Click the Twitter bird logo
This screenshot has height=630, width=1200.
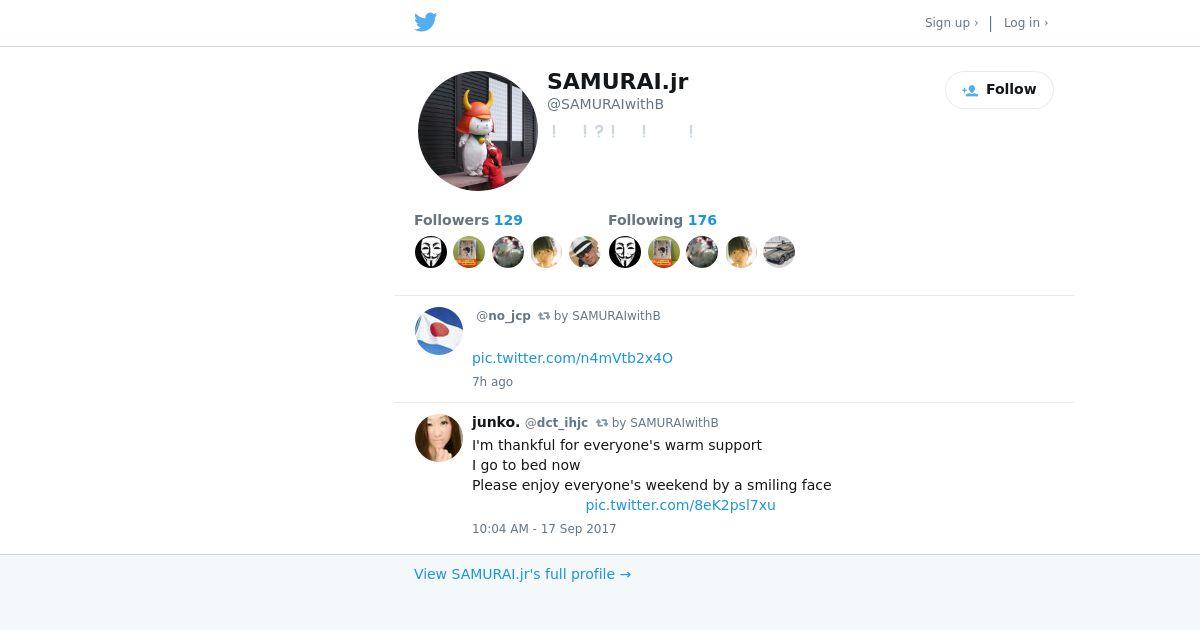click(426, 22)
